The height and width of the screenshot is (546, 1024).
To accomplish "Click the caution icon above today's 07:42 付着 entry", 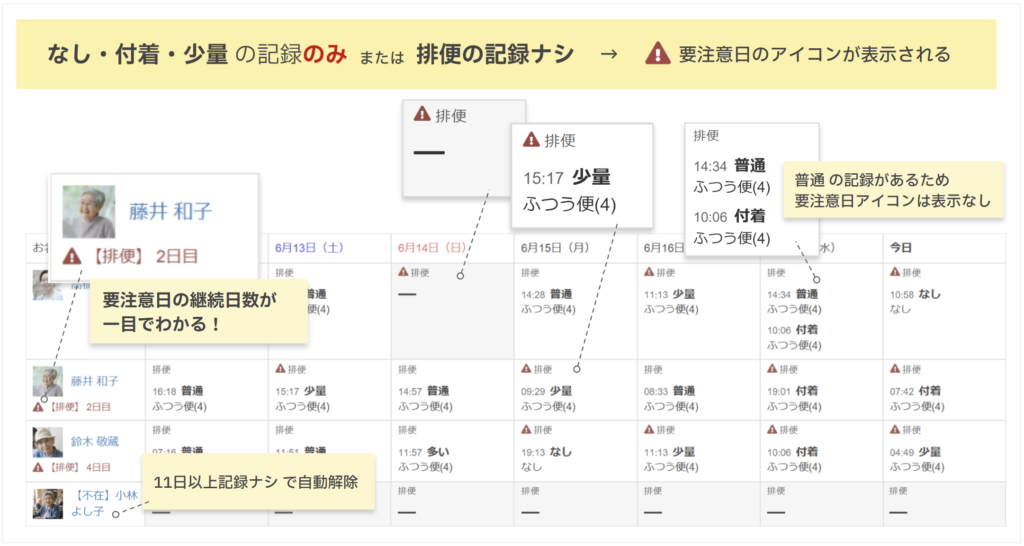I will (895, 369).
